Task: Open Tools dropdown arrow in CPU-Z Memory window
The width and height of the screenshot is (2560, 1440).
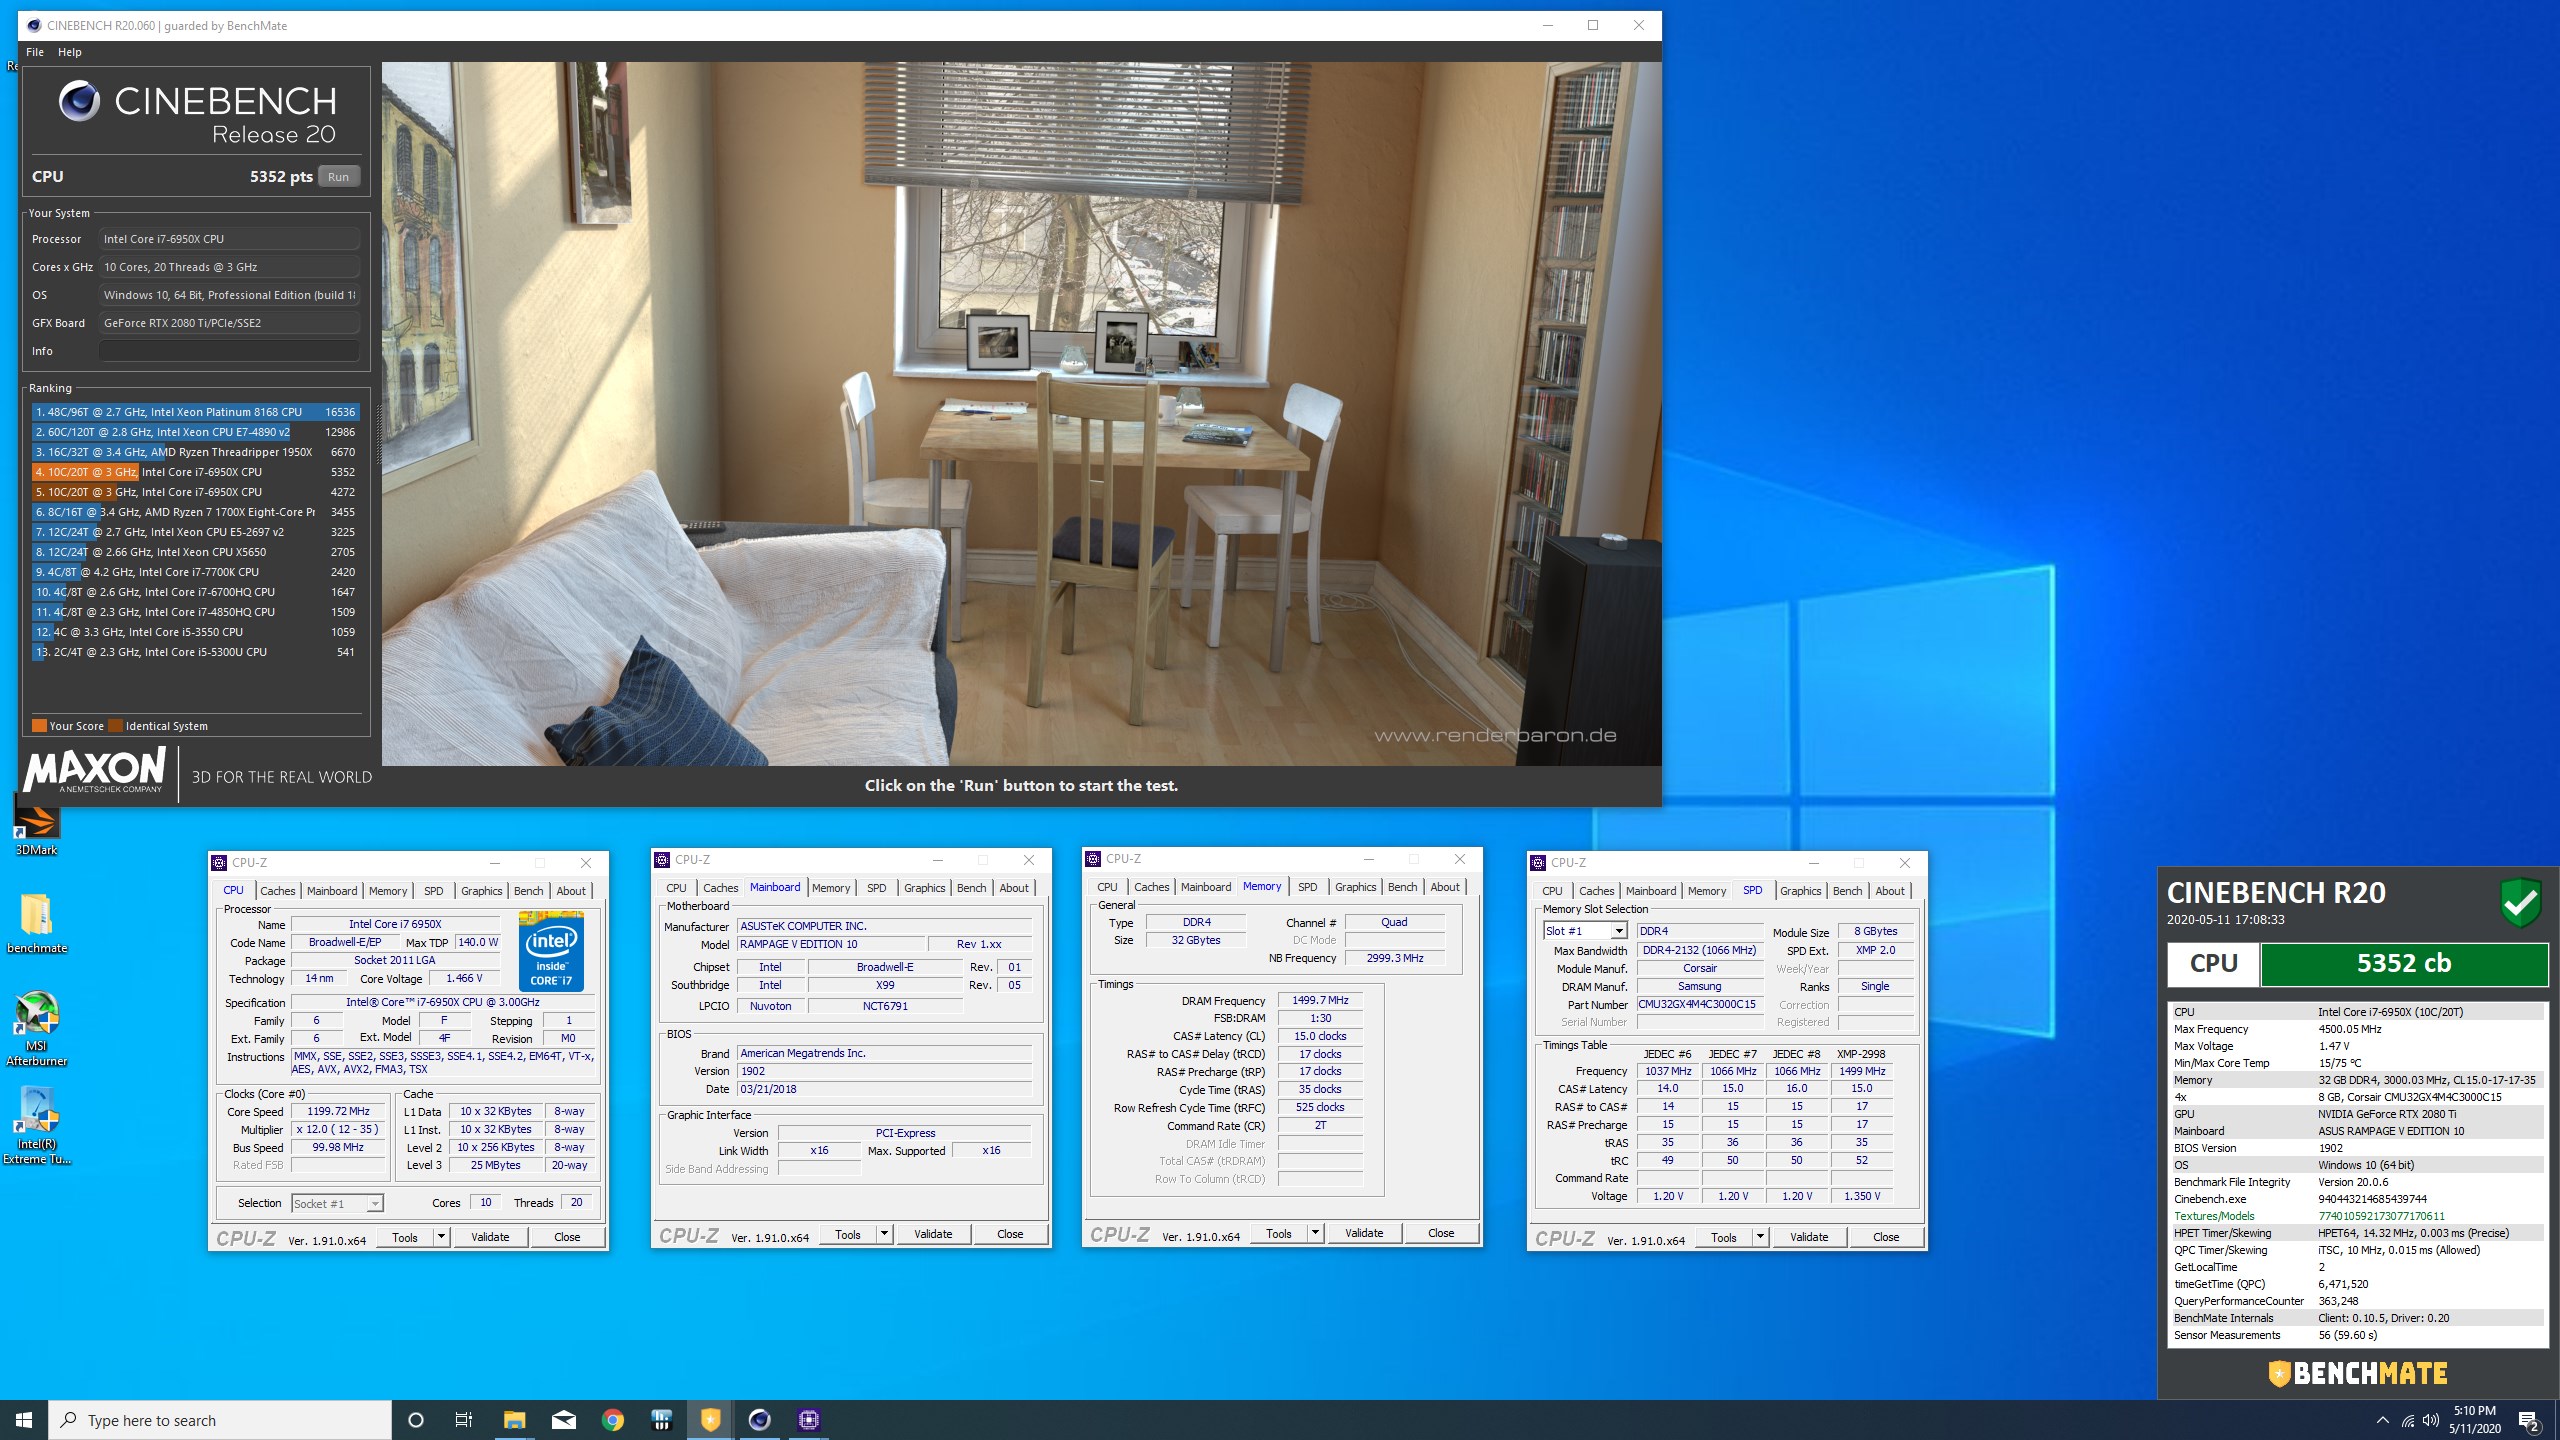Action: pos(1315,1233)
